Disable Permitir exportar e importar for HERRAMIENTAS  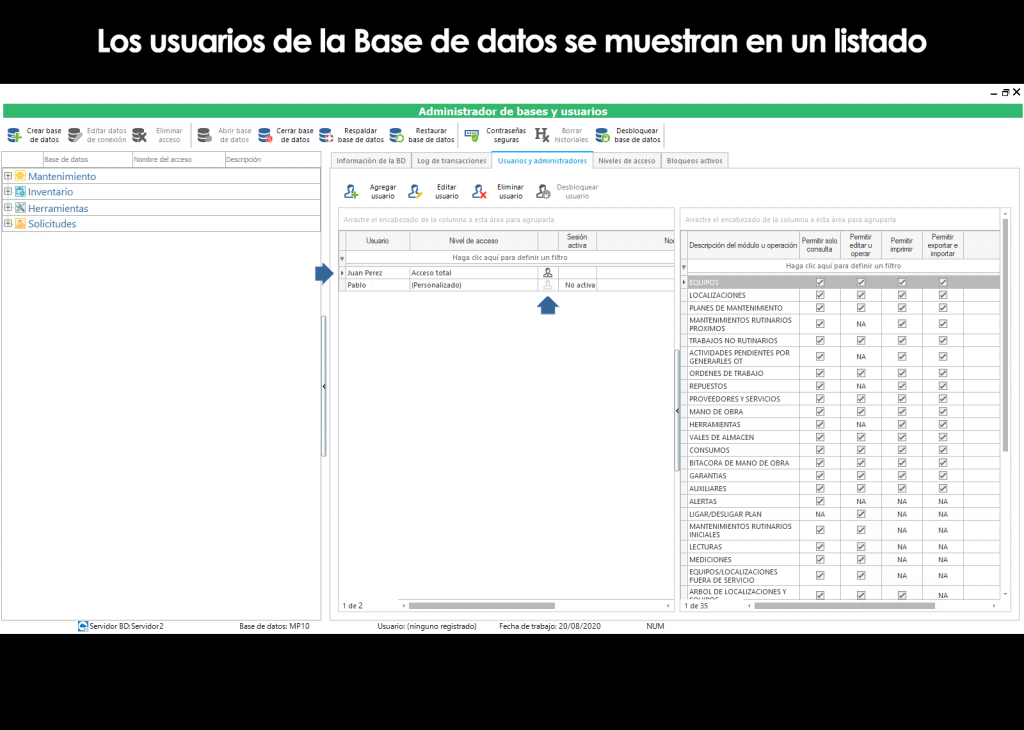[x=941, y=424]
